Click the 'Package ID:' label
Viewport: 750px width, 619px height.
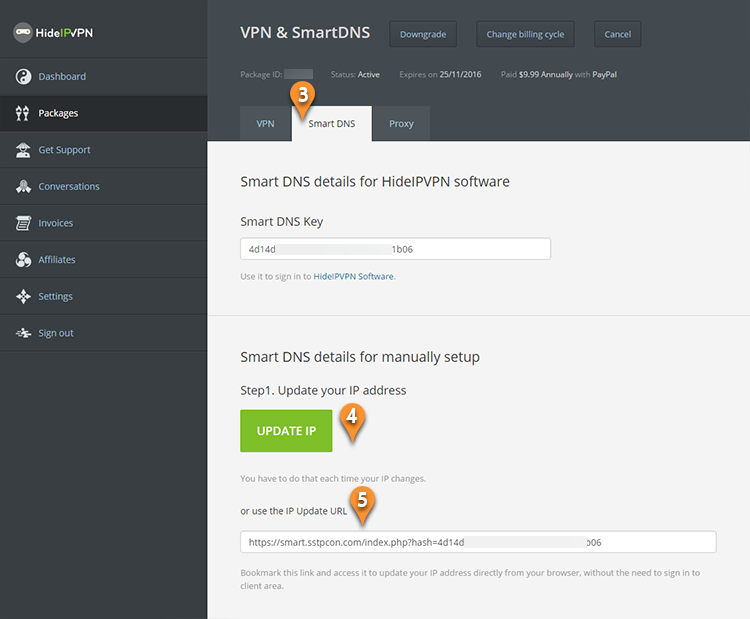[261, 75]
